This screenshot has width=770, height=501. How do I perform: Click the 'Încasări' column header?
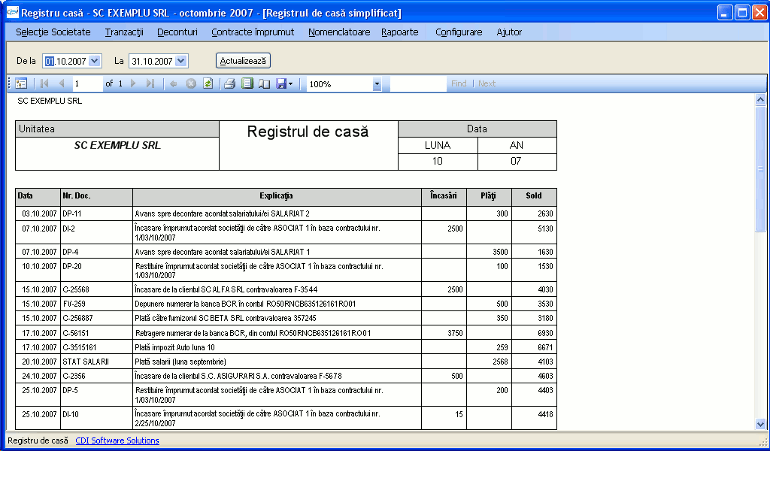pyautogui.click(x=443, y=196)
